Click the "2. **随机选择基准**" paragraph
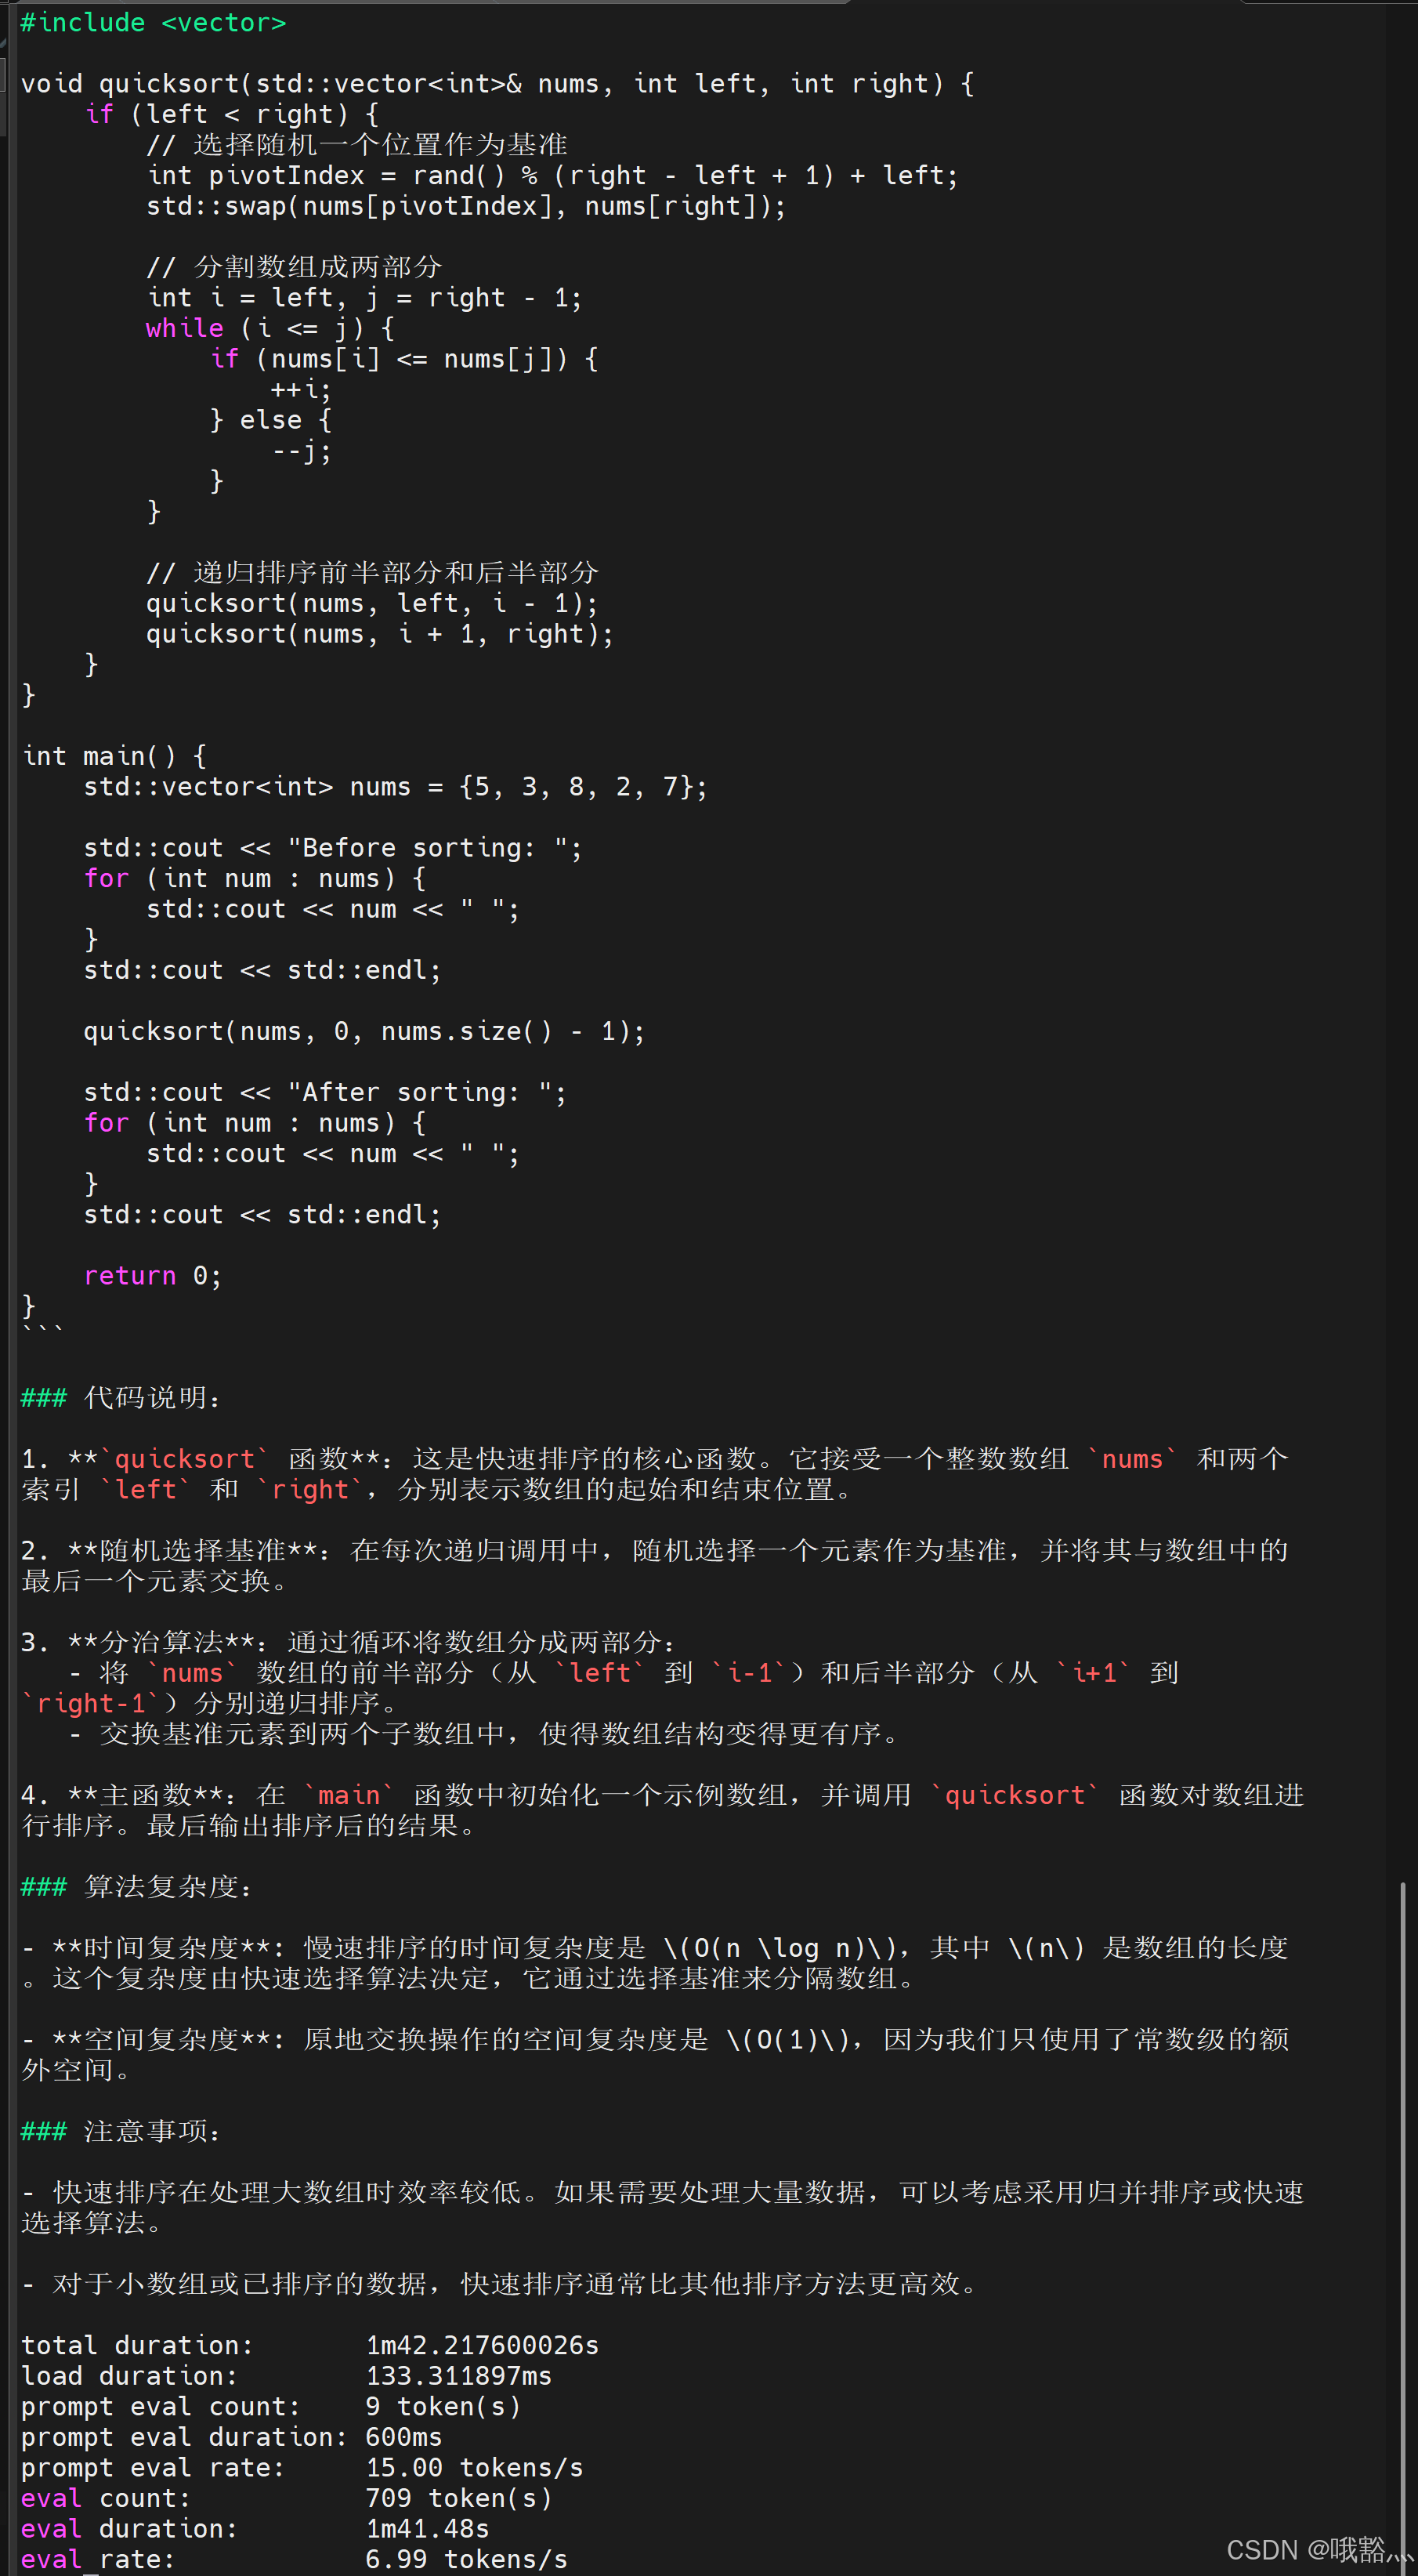1418x2576 pixels. (x=654, y=1566)
